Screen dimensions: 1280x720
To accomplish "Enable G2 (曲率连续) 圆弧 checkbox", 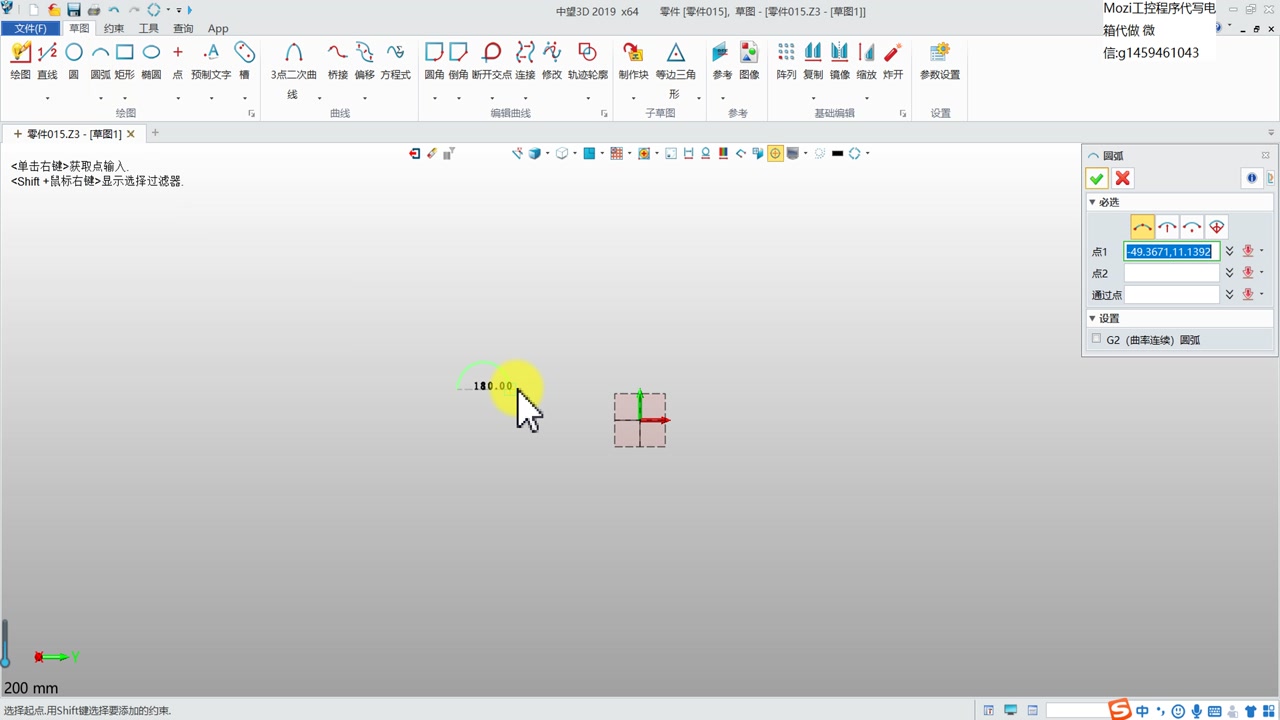I will tap(1097, 339).
